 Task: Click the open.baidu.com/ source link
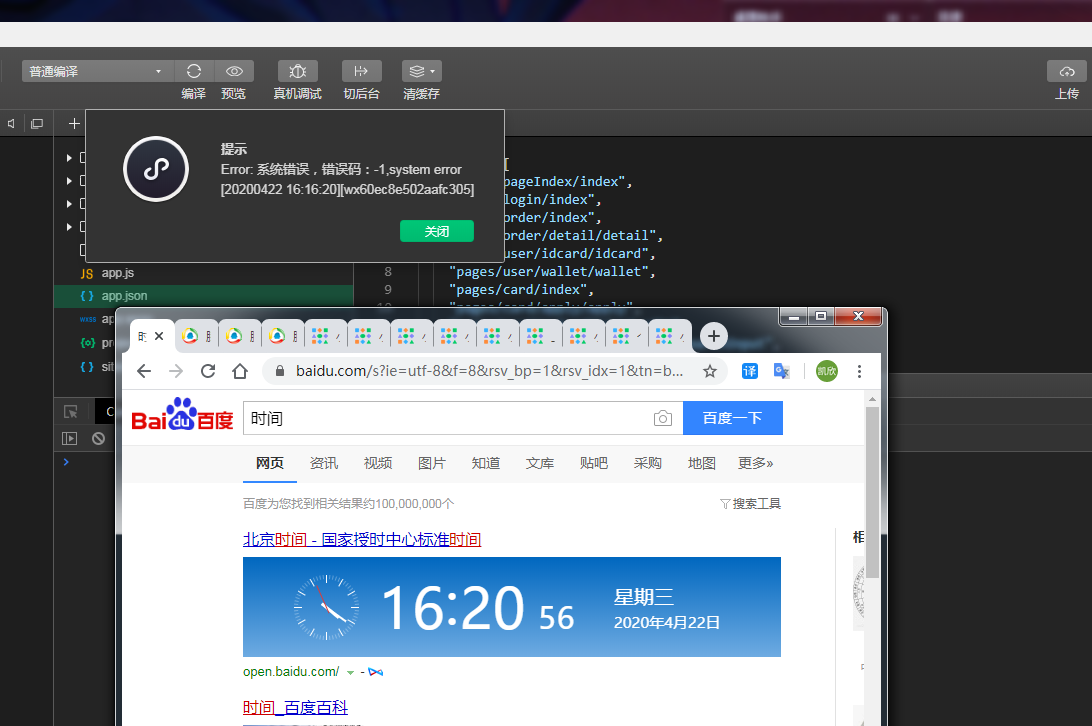click(x=291, y=672)
